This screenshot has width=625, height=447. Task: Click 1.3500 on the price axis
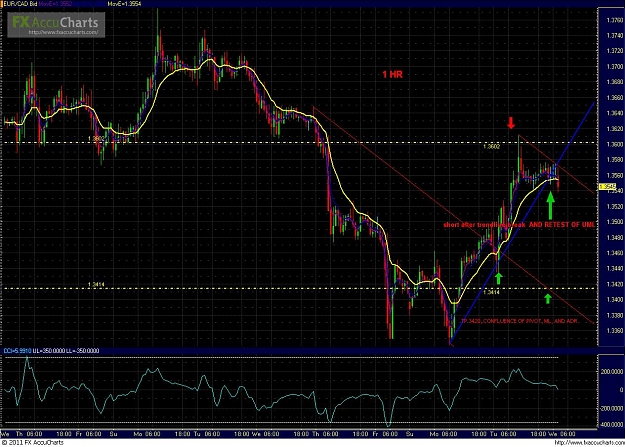click(x=614, y=222)
